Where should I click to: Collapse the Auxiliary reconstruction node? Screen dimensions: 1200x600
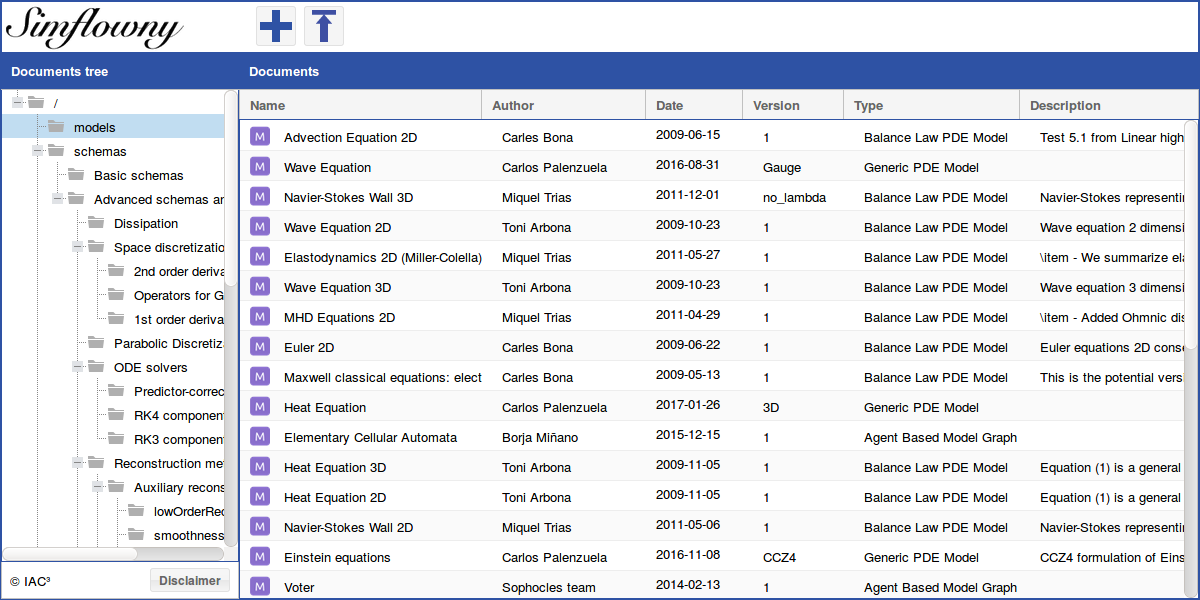pyautogui.click(x=97, y=487)
